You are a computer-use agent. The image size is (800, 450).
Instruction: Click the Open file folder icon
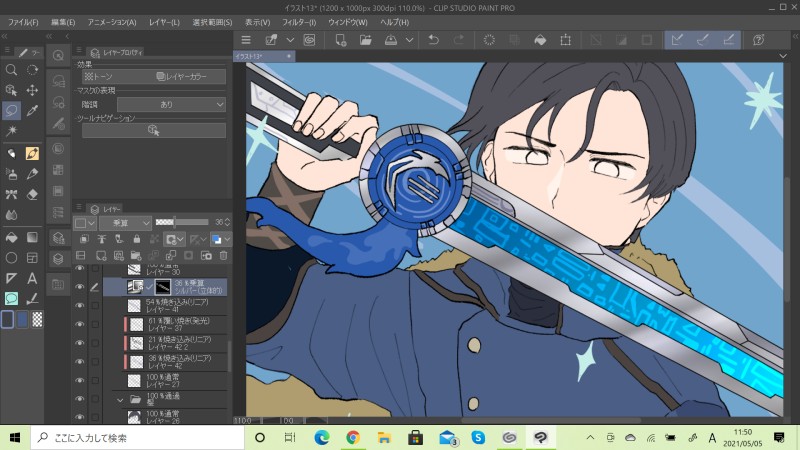[366, 40]
